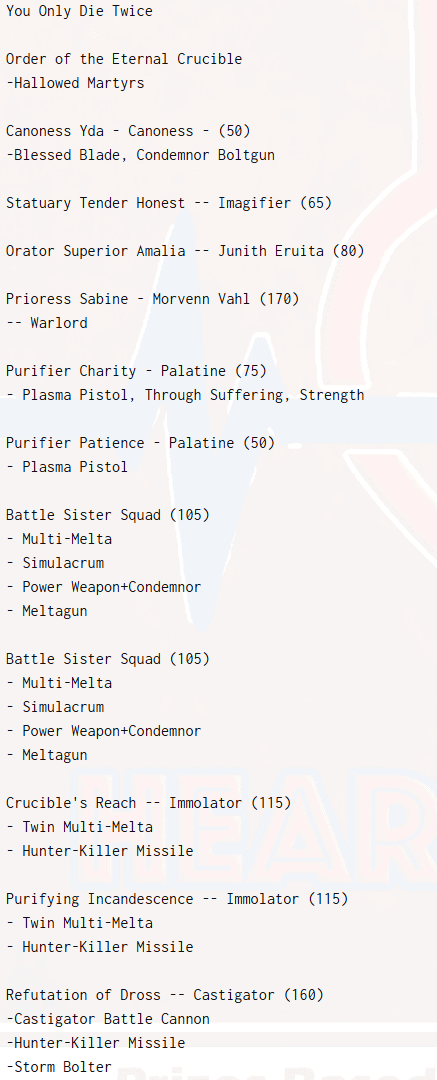Click the Refutation of Dross Castigator line
The image size is (437, 1080).
click(165, 995)
